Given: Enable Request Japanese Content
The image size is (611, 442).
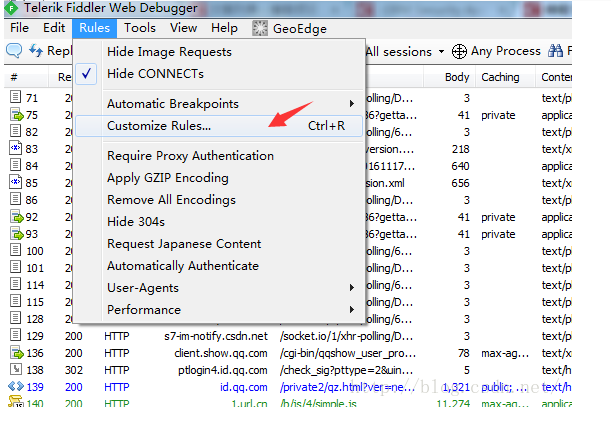Looking at the screenshot, I should [219, 244].
